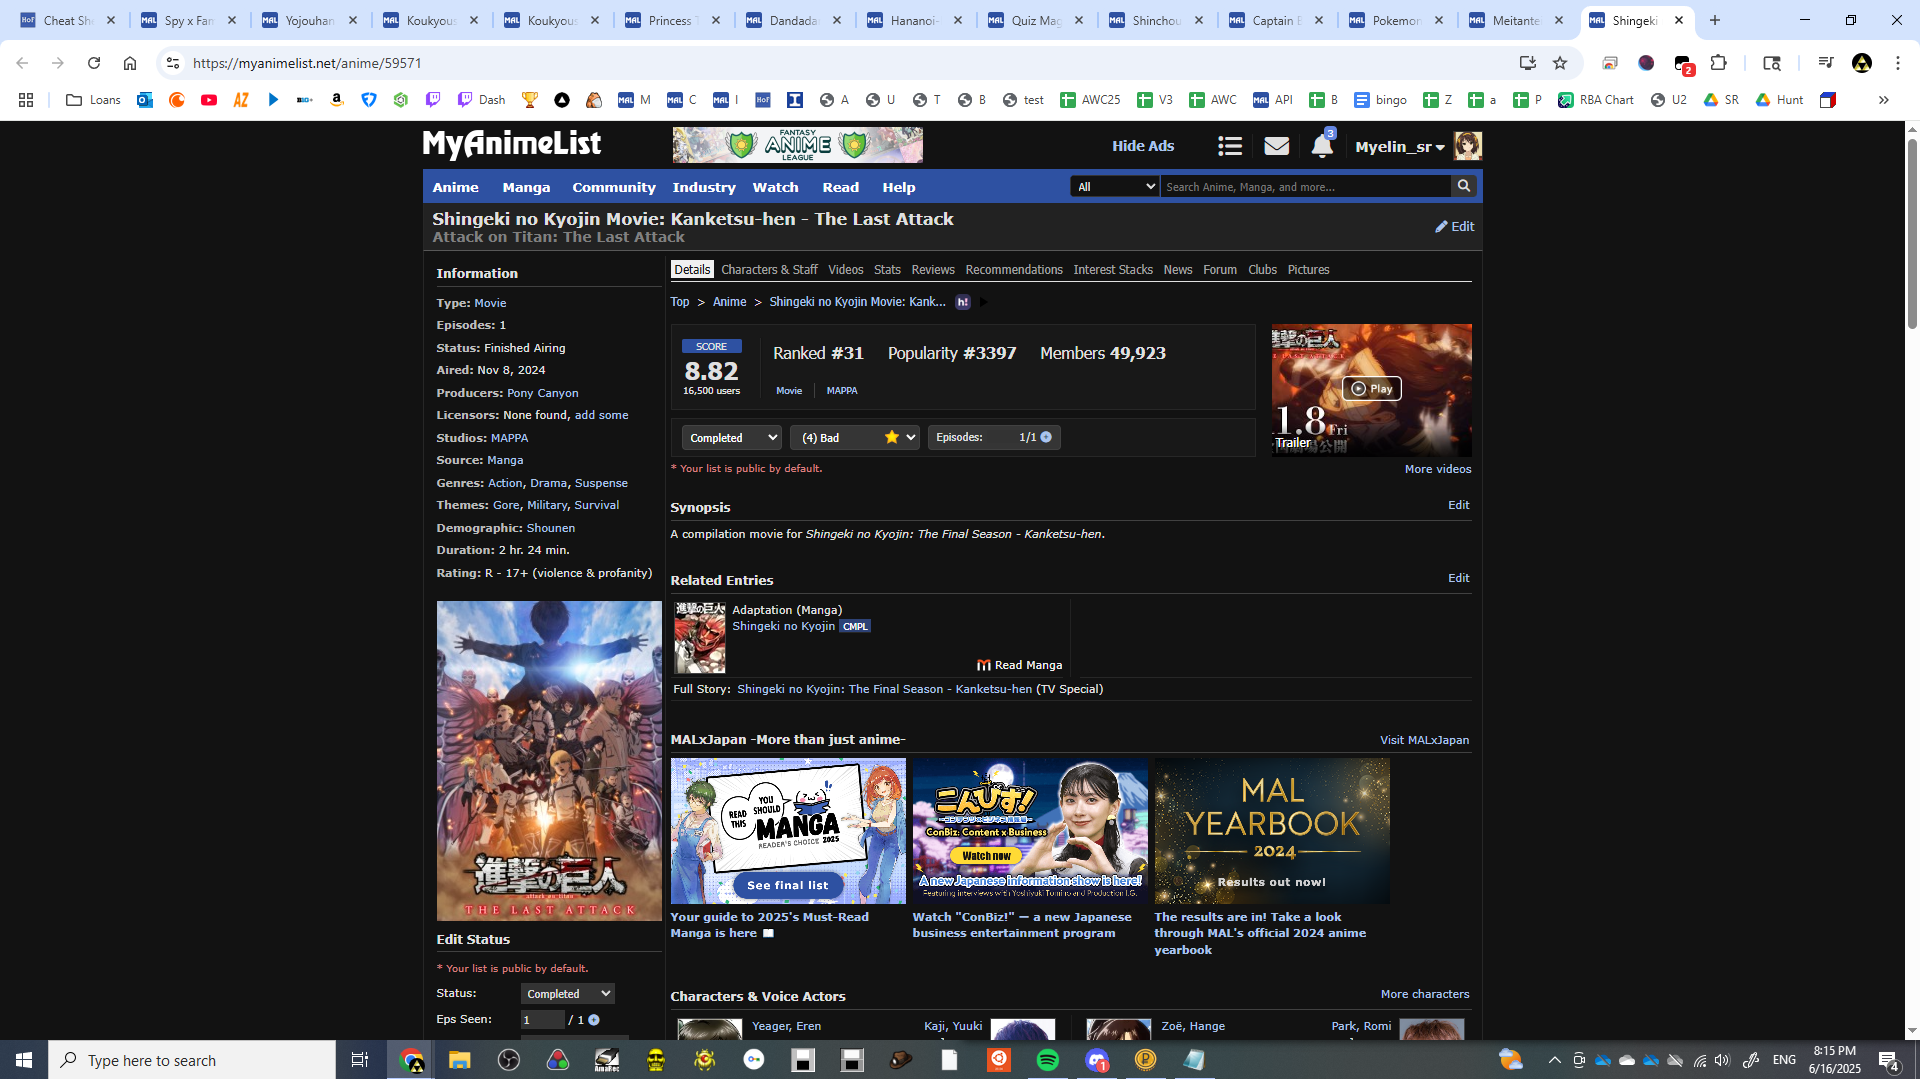Click the Hide Ads link

1143,146
